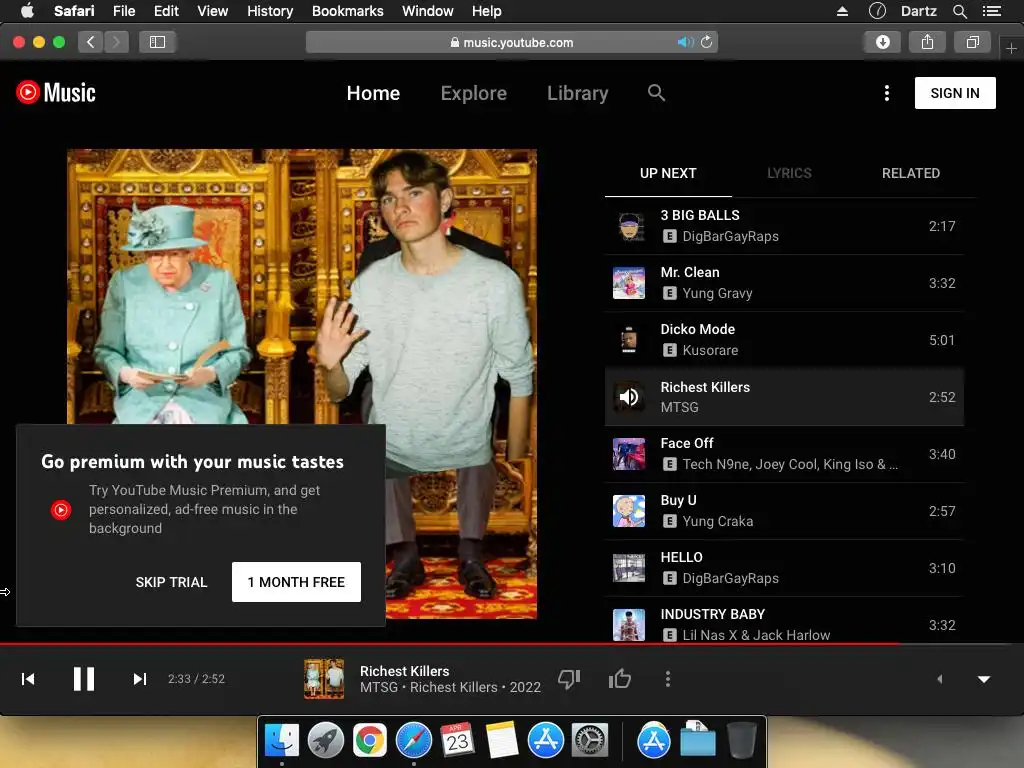Click SKIP TRIAL in the premium popup
This screenshot has width=1024, height=768.
click(171, 582)
